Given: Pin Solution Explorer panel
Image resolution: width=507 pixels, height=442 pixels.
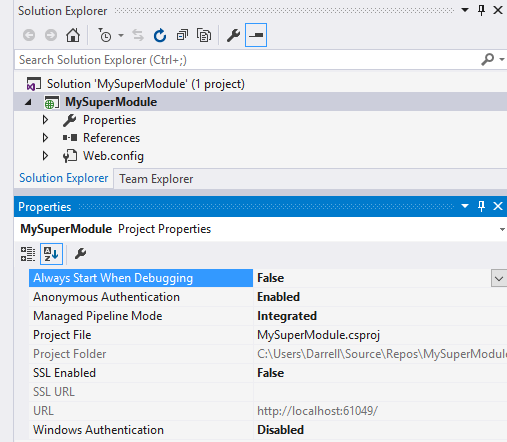Looking at the screenshot, I should (x=481, y=10).
